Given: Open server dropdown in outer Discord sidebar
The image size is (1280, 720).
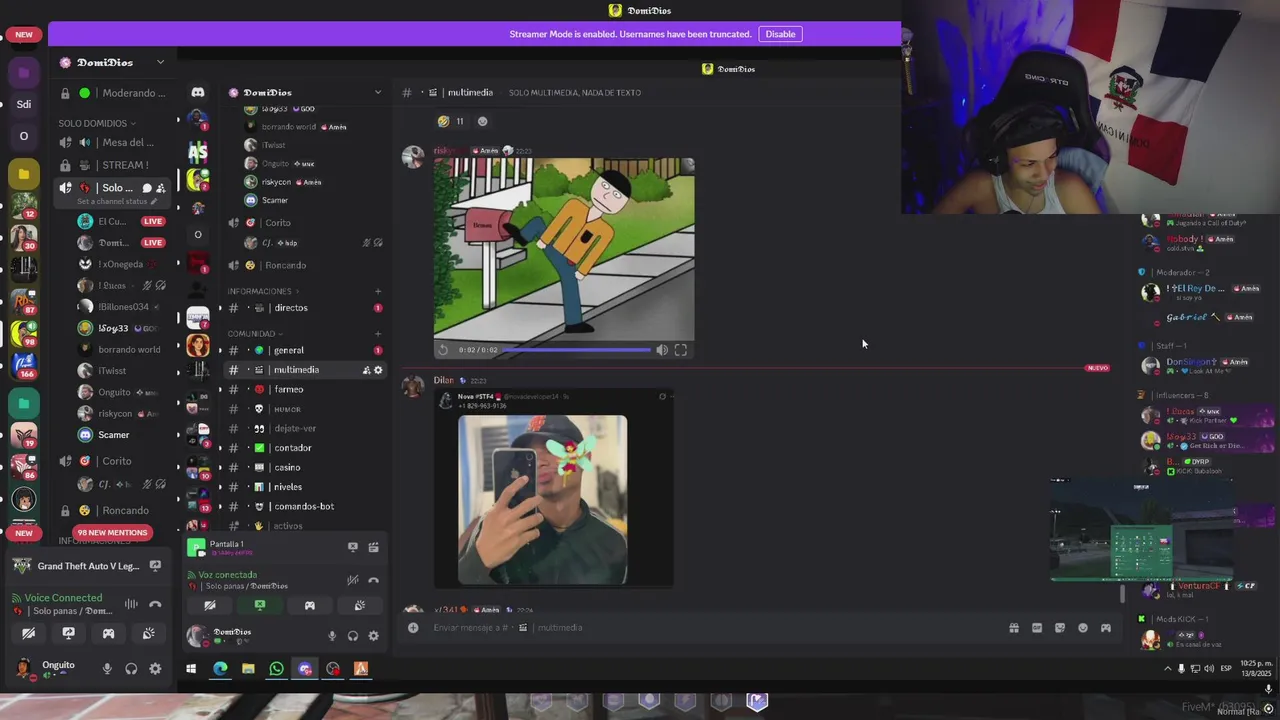Looking at the screenshot, I should 160,62.
